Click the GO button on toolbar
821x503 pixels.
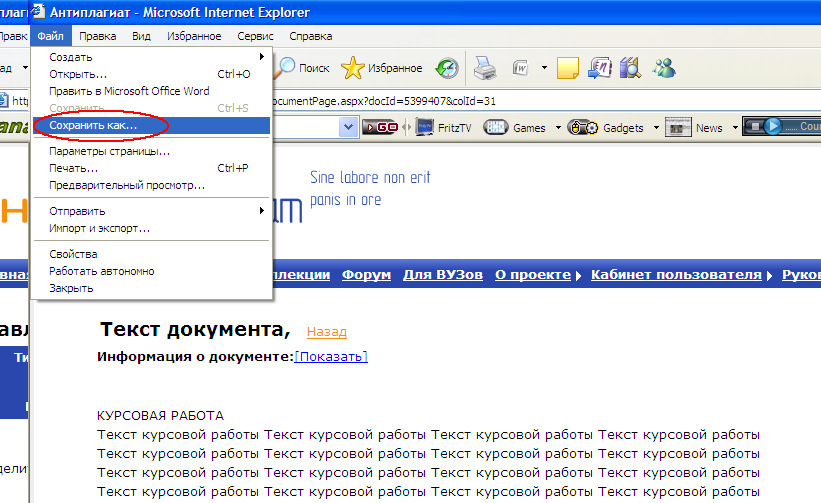380,127
